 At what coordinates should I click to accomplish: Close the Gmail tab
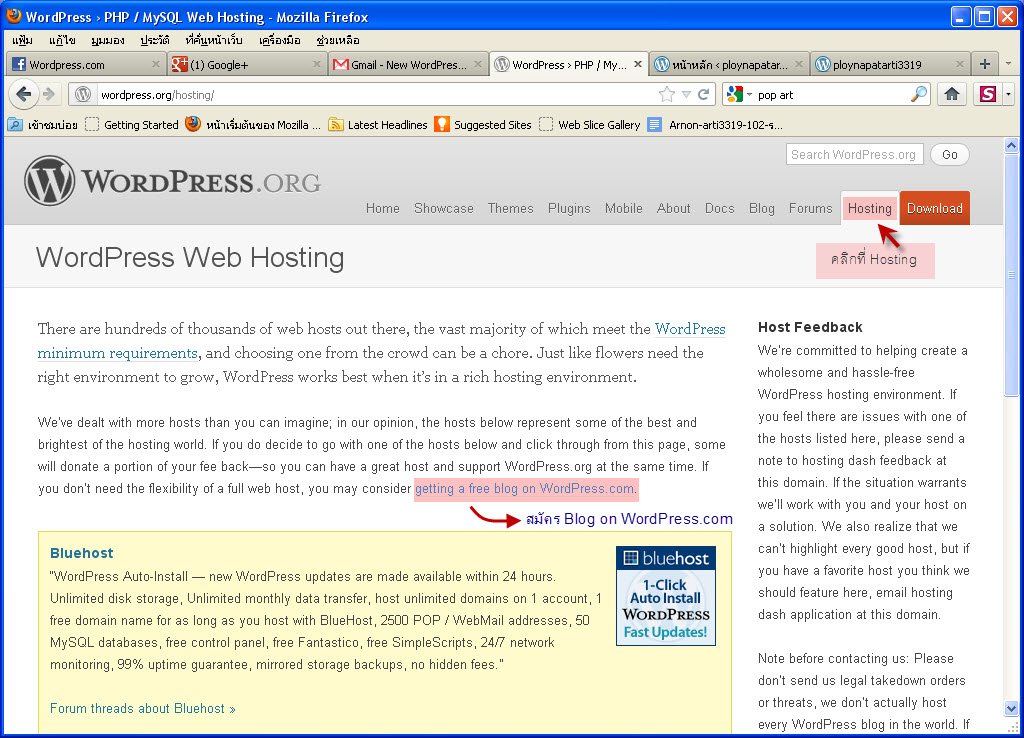(478, 64)
